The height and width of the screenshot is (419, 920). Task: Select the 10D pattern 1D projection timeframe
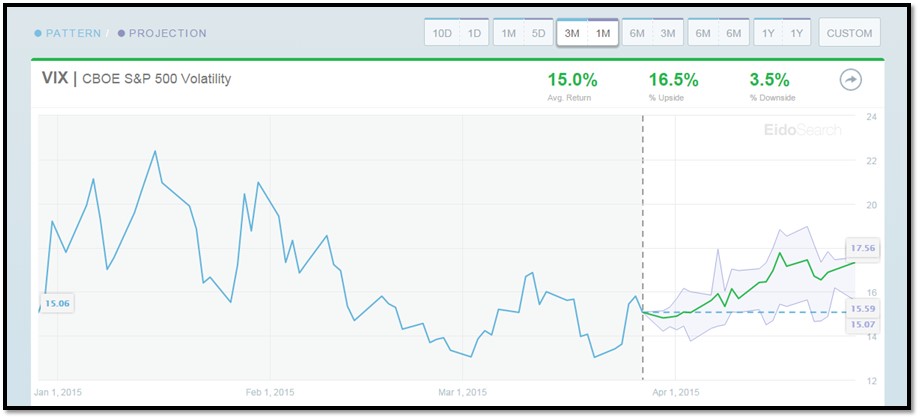pyautogui.click(x=457, y=32)
